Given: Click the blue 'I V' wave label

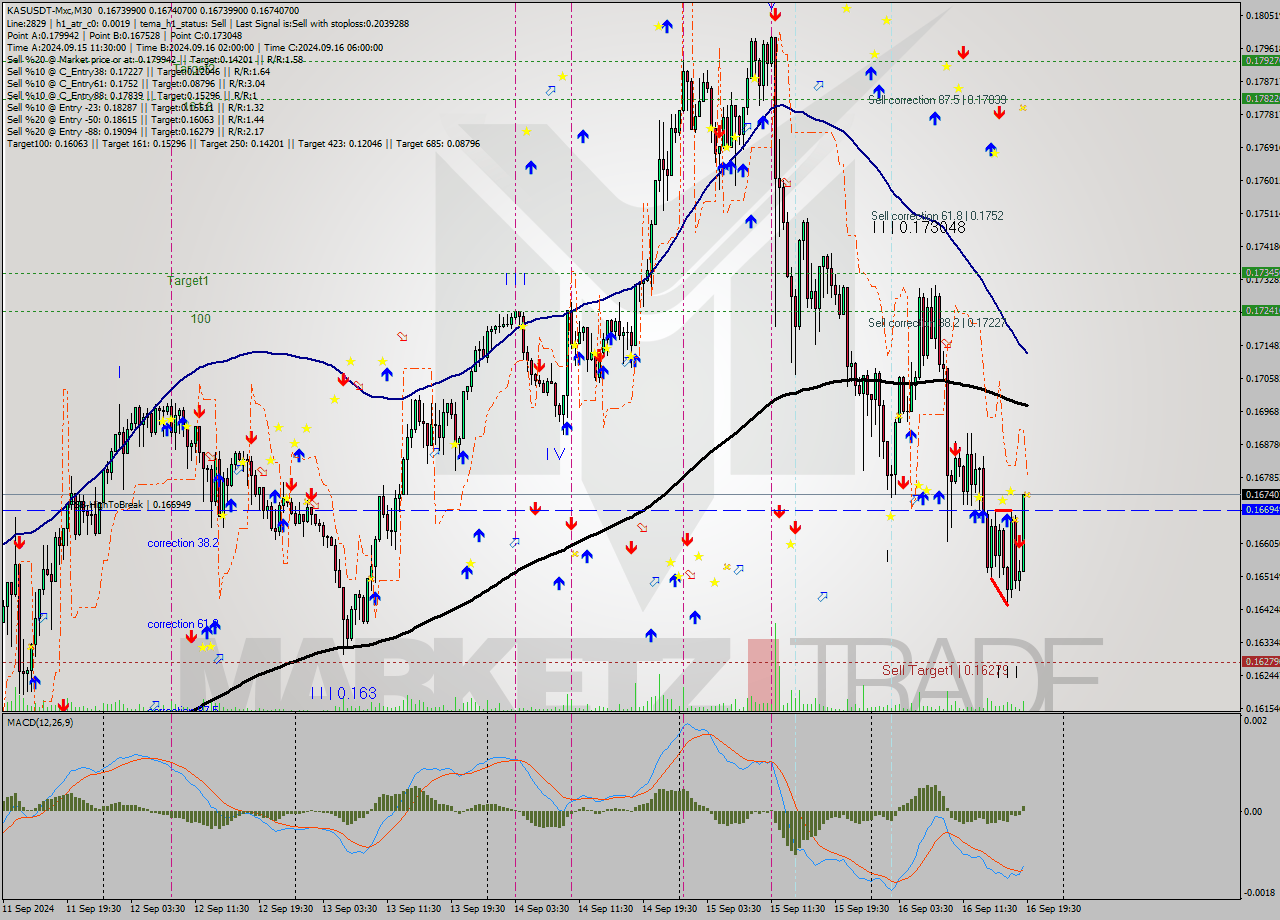Looking at the screenshot, I should 555,454.
